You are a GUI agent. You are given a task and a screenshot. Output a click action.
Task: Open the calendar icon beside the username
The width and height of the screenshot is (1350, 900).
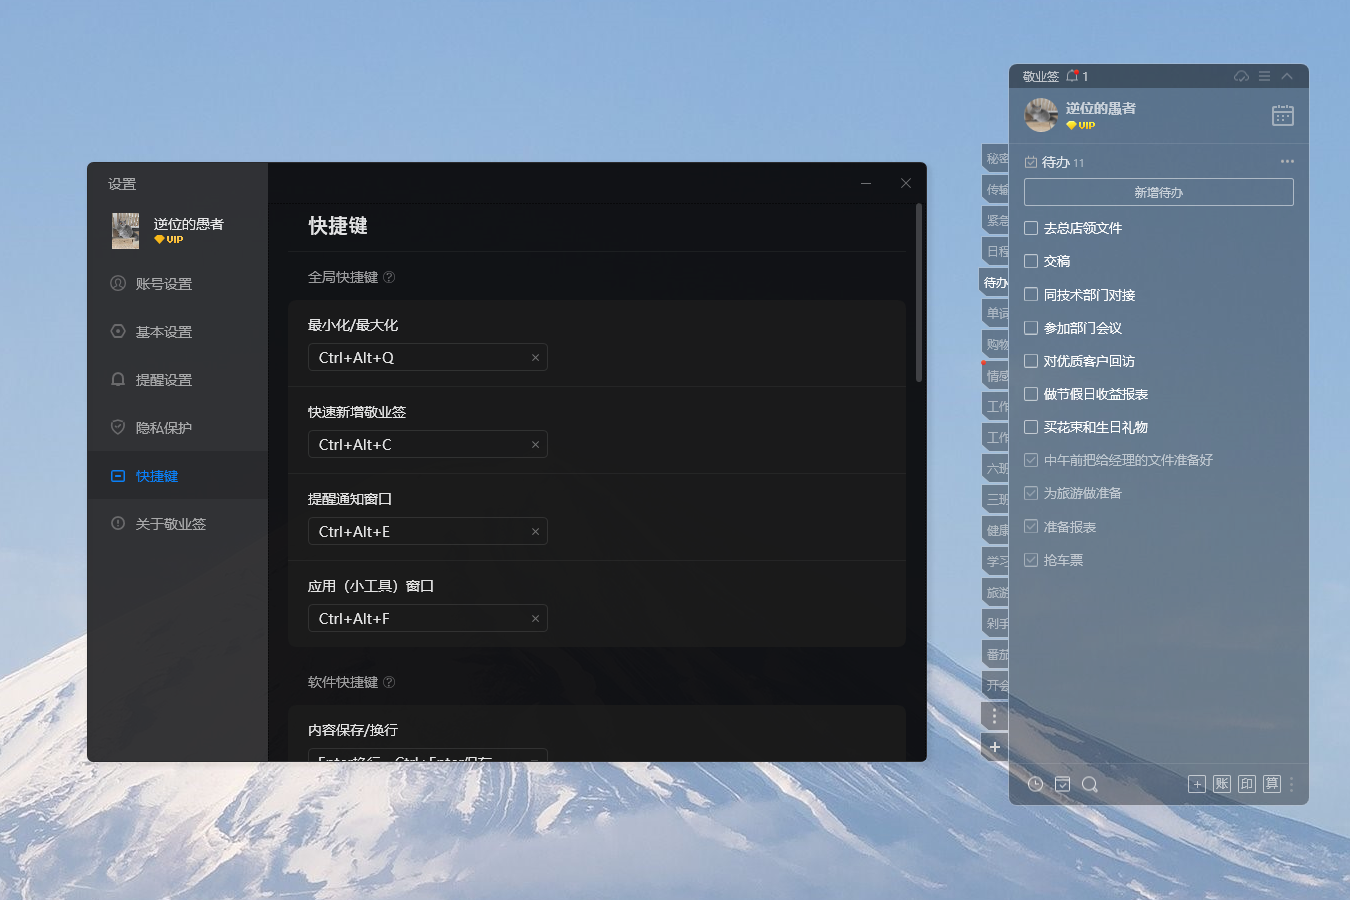click(x=1283, y=115)
